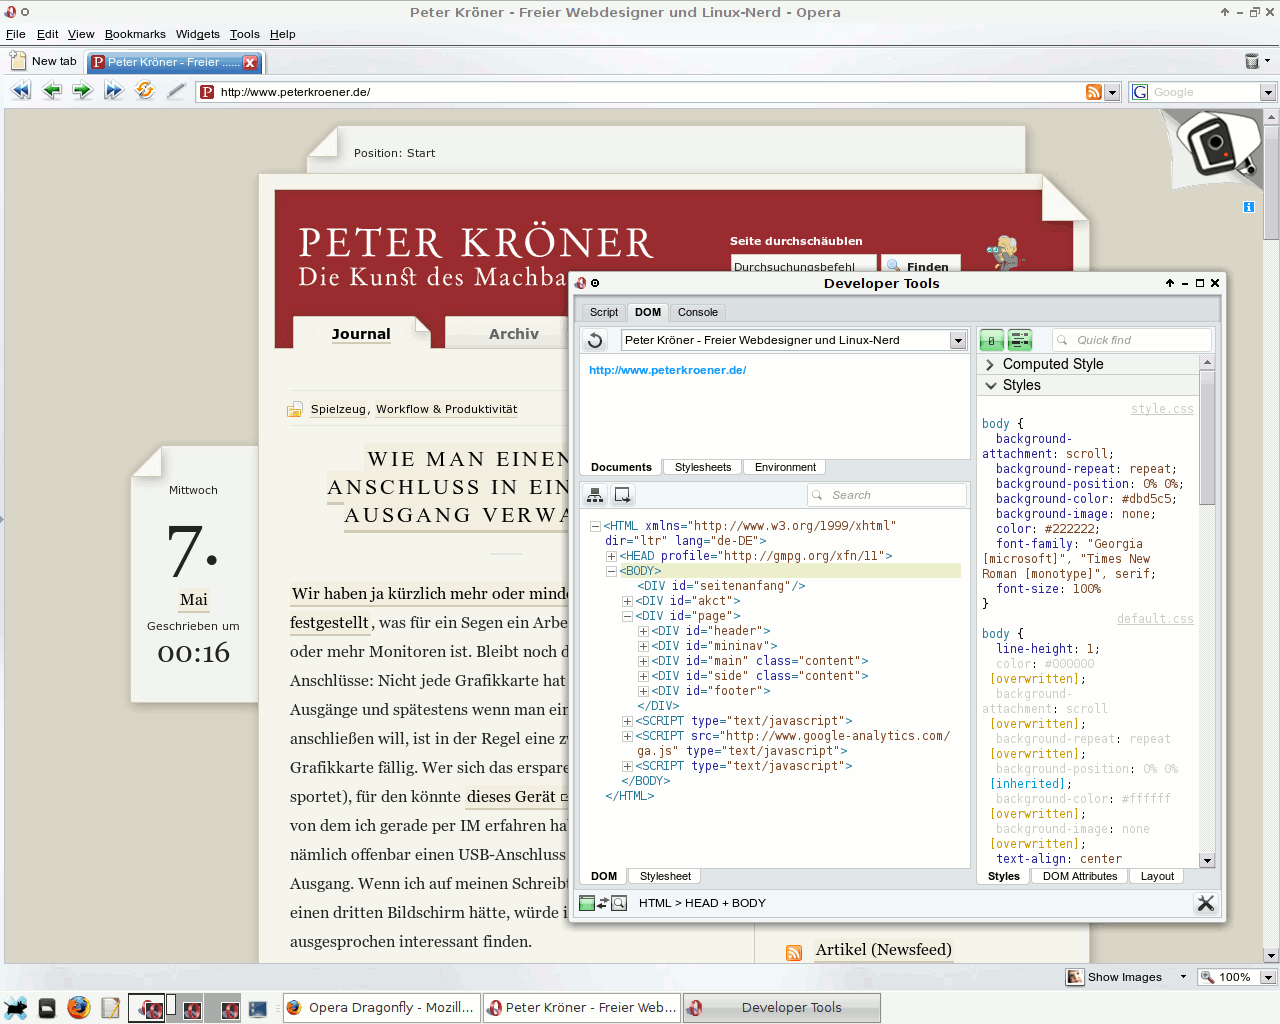Switch to the Script tab
The width and height of the screenshot is (1280, 1024).
[x=604, y=312]
